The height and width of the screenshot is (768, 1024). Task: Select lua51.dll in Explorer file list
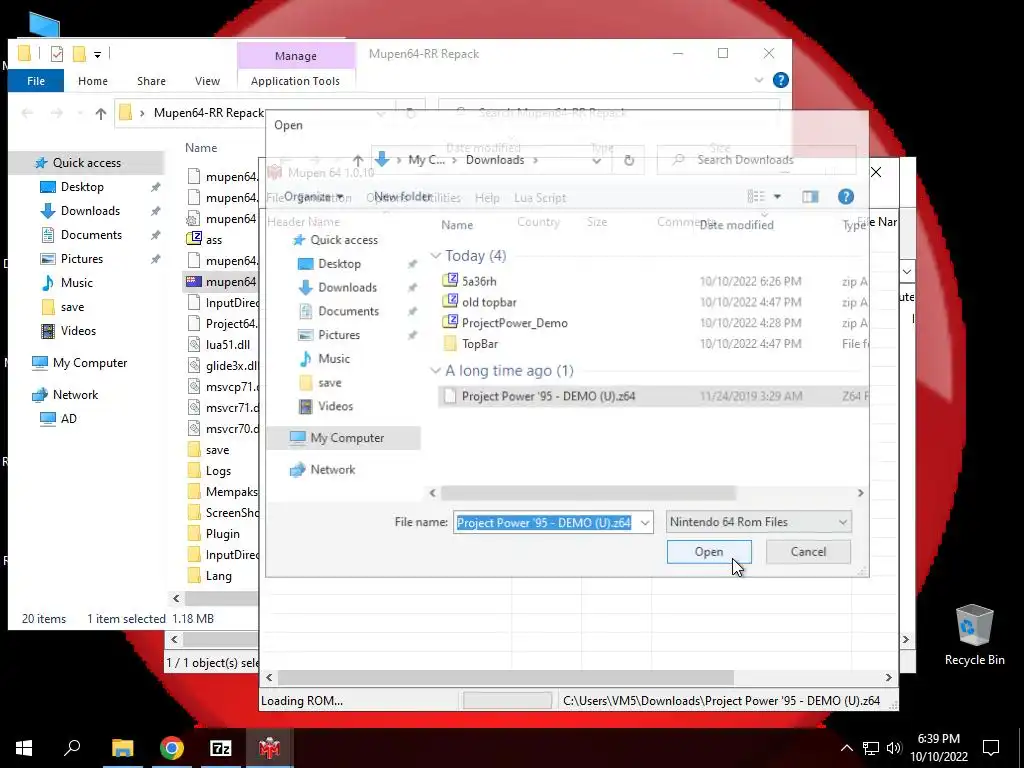coord(227,345)
